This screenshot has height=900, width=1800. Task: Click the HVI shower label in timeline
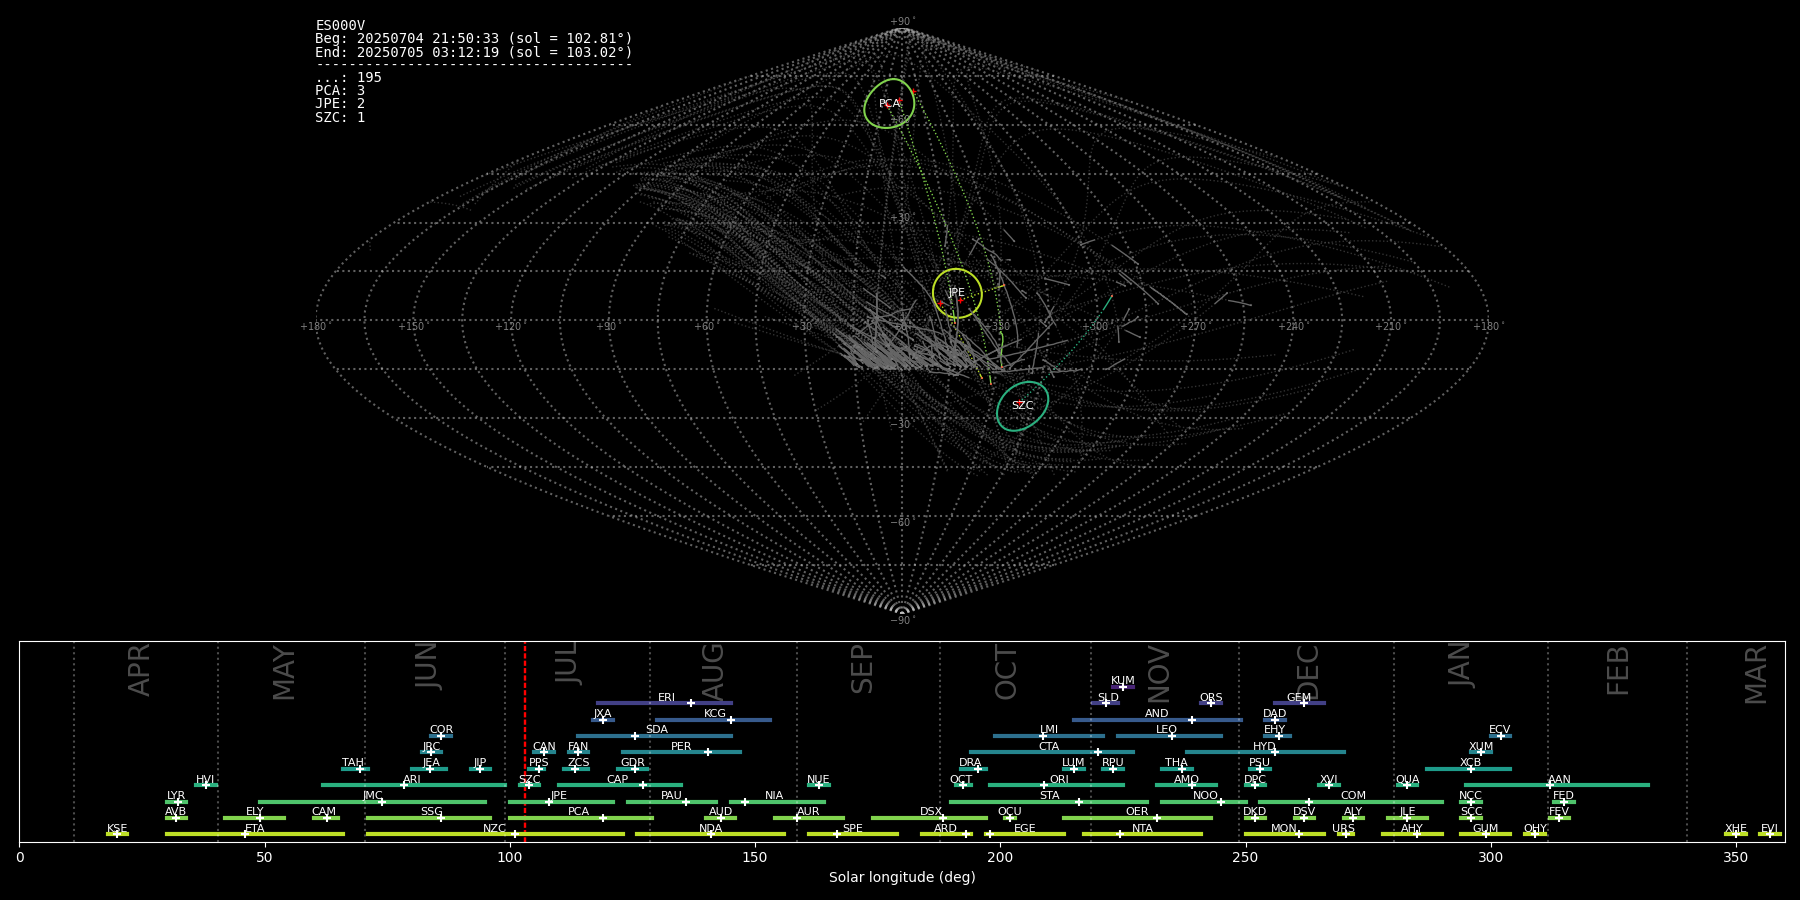[205, 780]
